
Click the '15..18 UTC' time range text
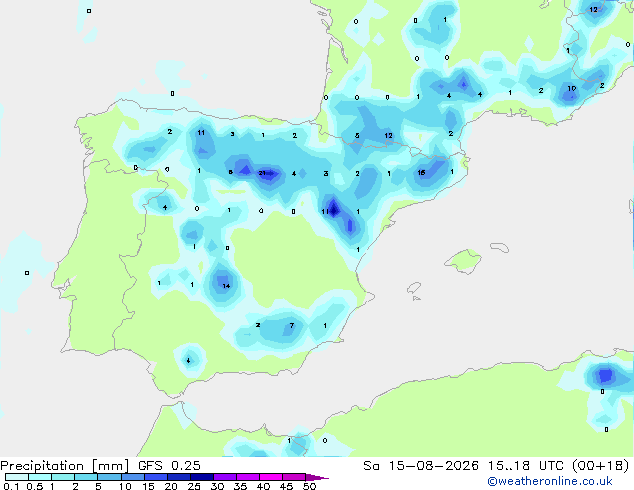(x=526, y=466)
